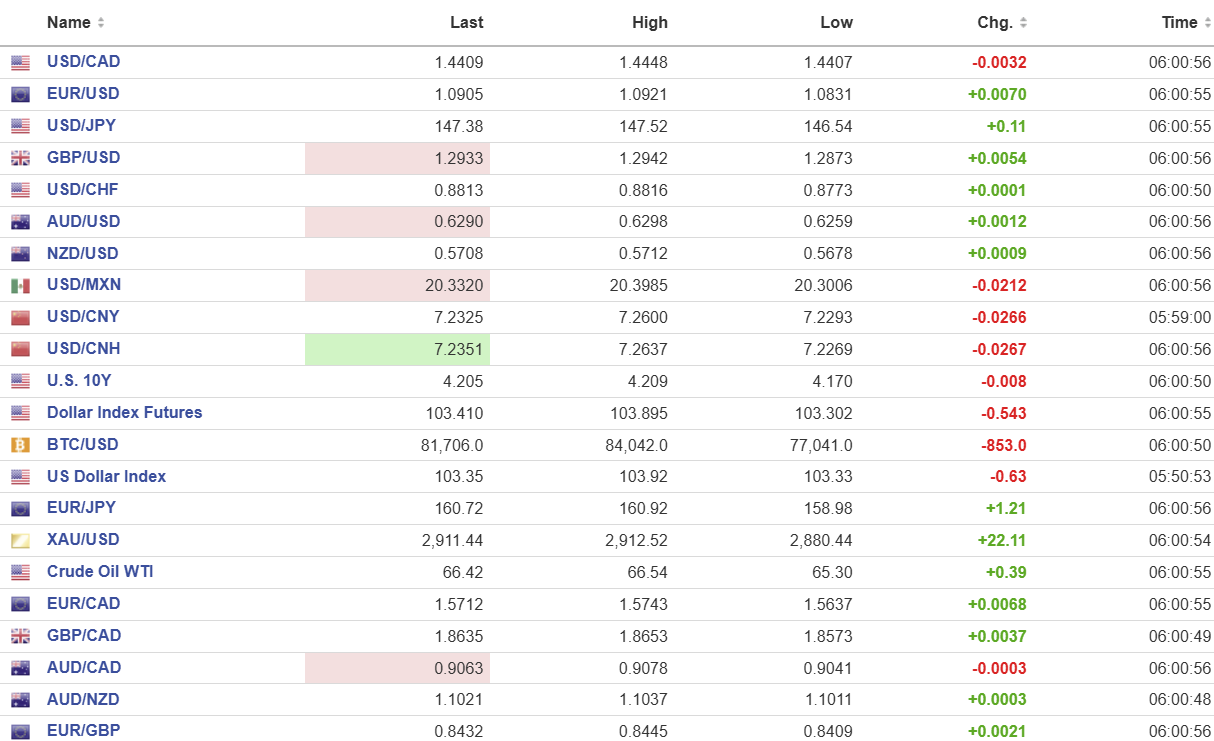Sort table by Chg. column arrows

pos(1023,23)
